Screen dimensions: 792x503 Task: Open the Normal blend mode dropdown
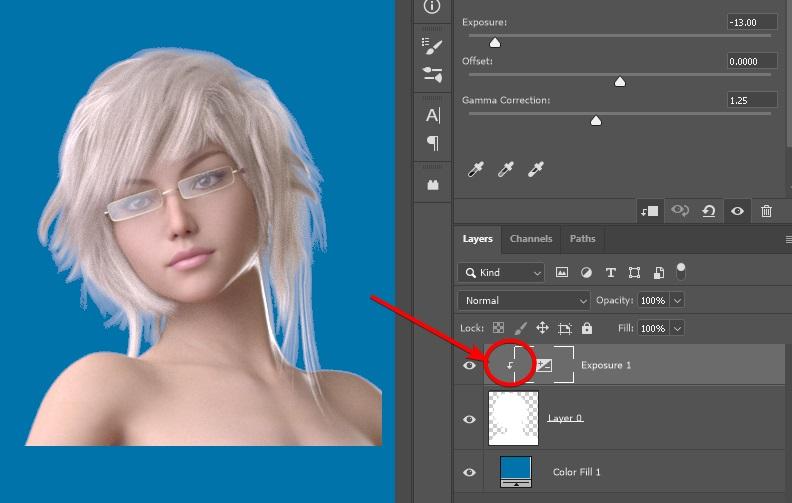coord(524,300)
